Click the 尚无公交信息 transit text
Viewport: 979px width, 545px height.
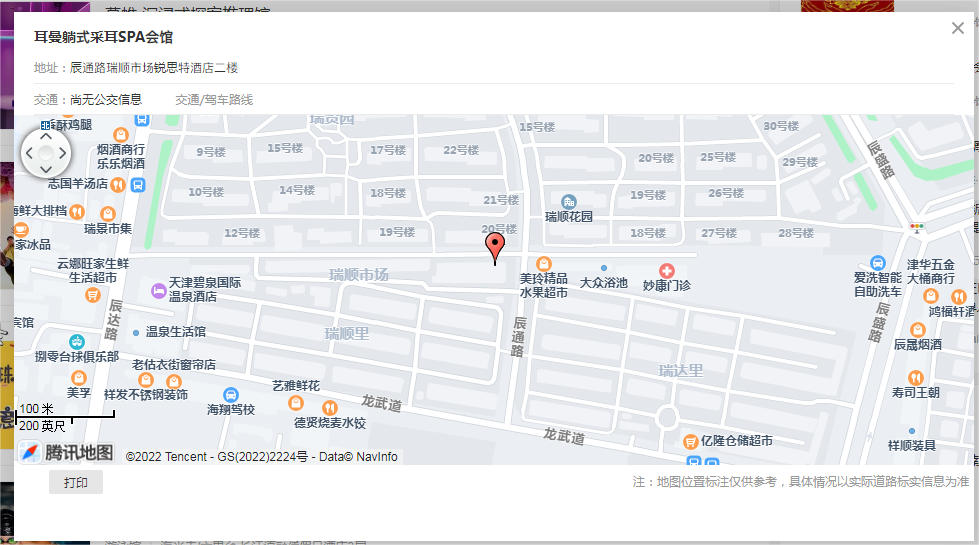(106, 100)
